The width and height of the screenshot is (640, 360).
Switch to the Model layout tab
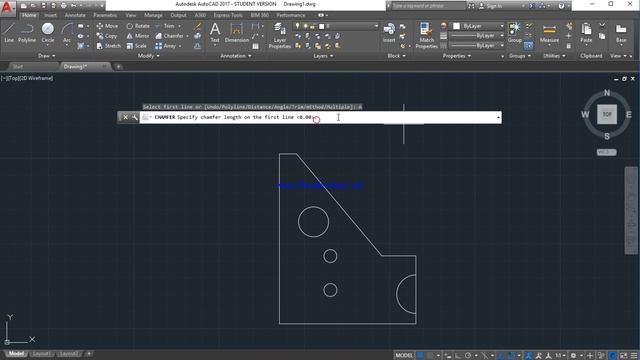pos(16,354)
